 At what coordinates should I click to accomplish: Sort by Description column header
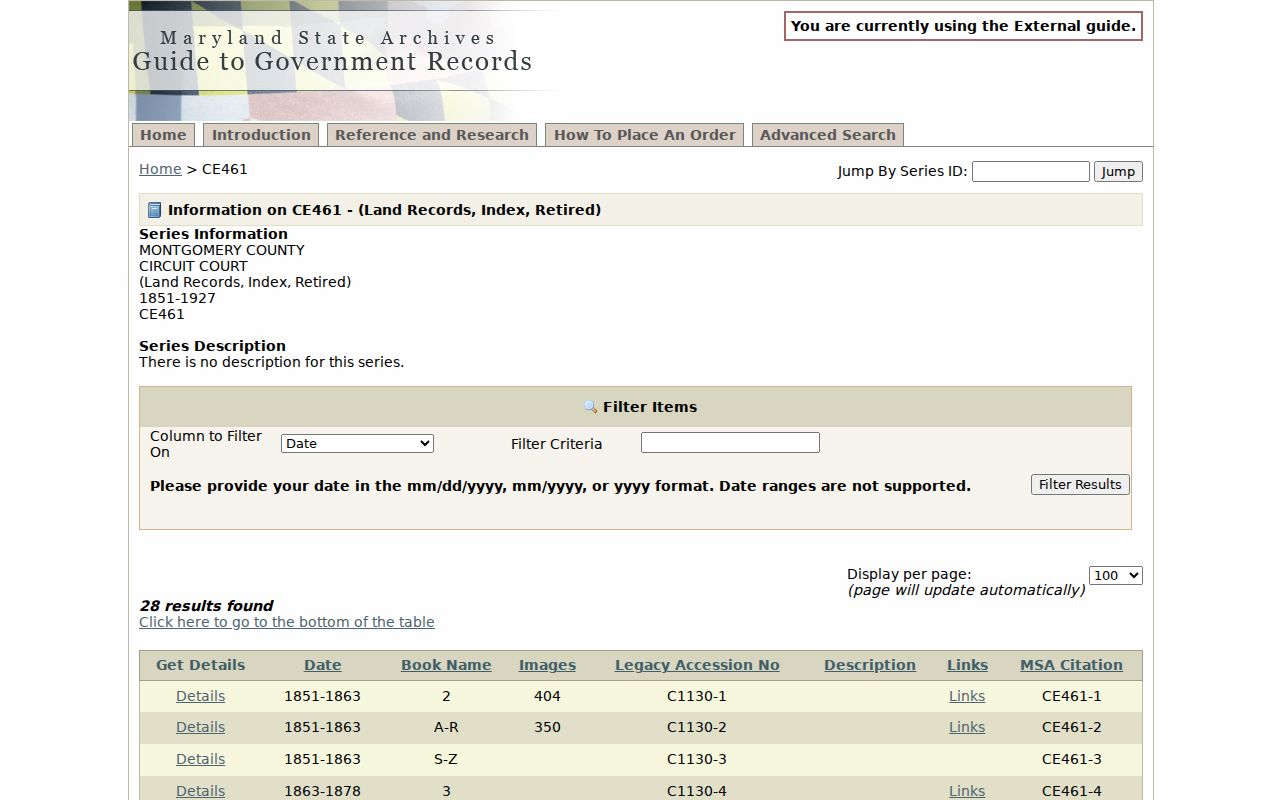coord(870,665)
